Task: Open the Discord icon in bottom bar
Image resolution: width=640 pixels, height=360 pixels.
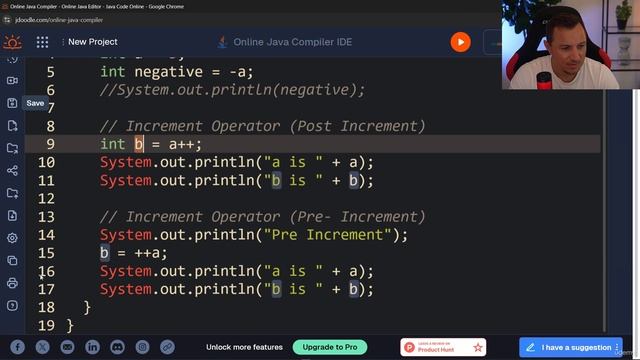Action: pyautogui.click(x=118, y=347)
